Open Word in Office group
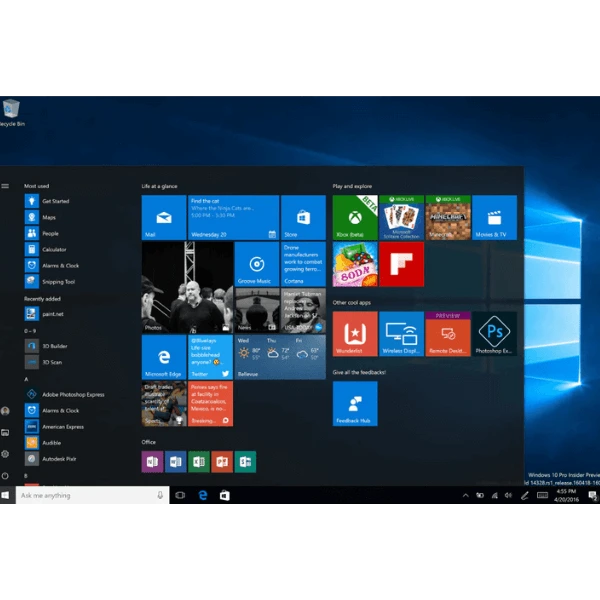This screenshot has width=600, height=600. pyautogui.click(x=176, y=461)
